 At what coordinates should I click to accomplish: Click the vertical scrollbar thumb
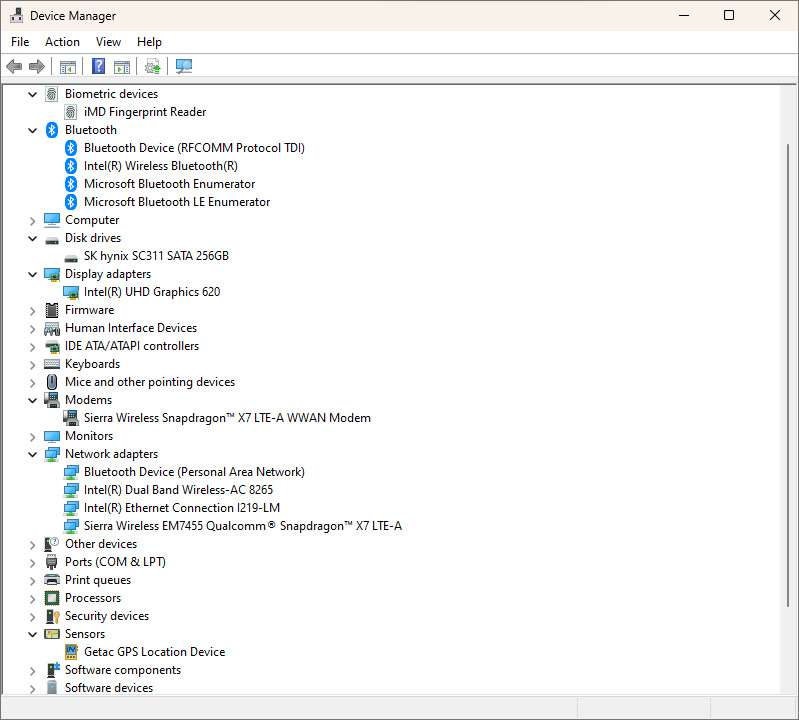789,375
